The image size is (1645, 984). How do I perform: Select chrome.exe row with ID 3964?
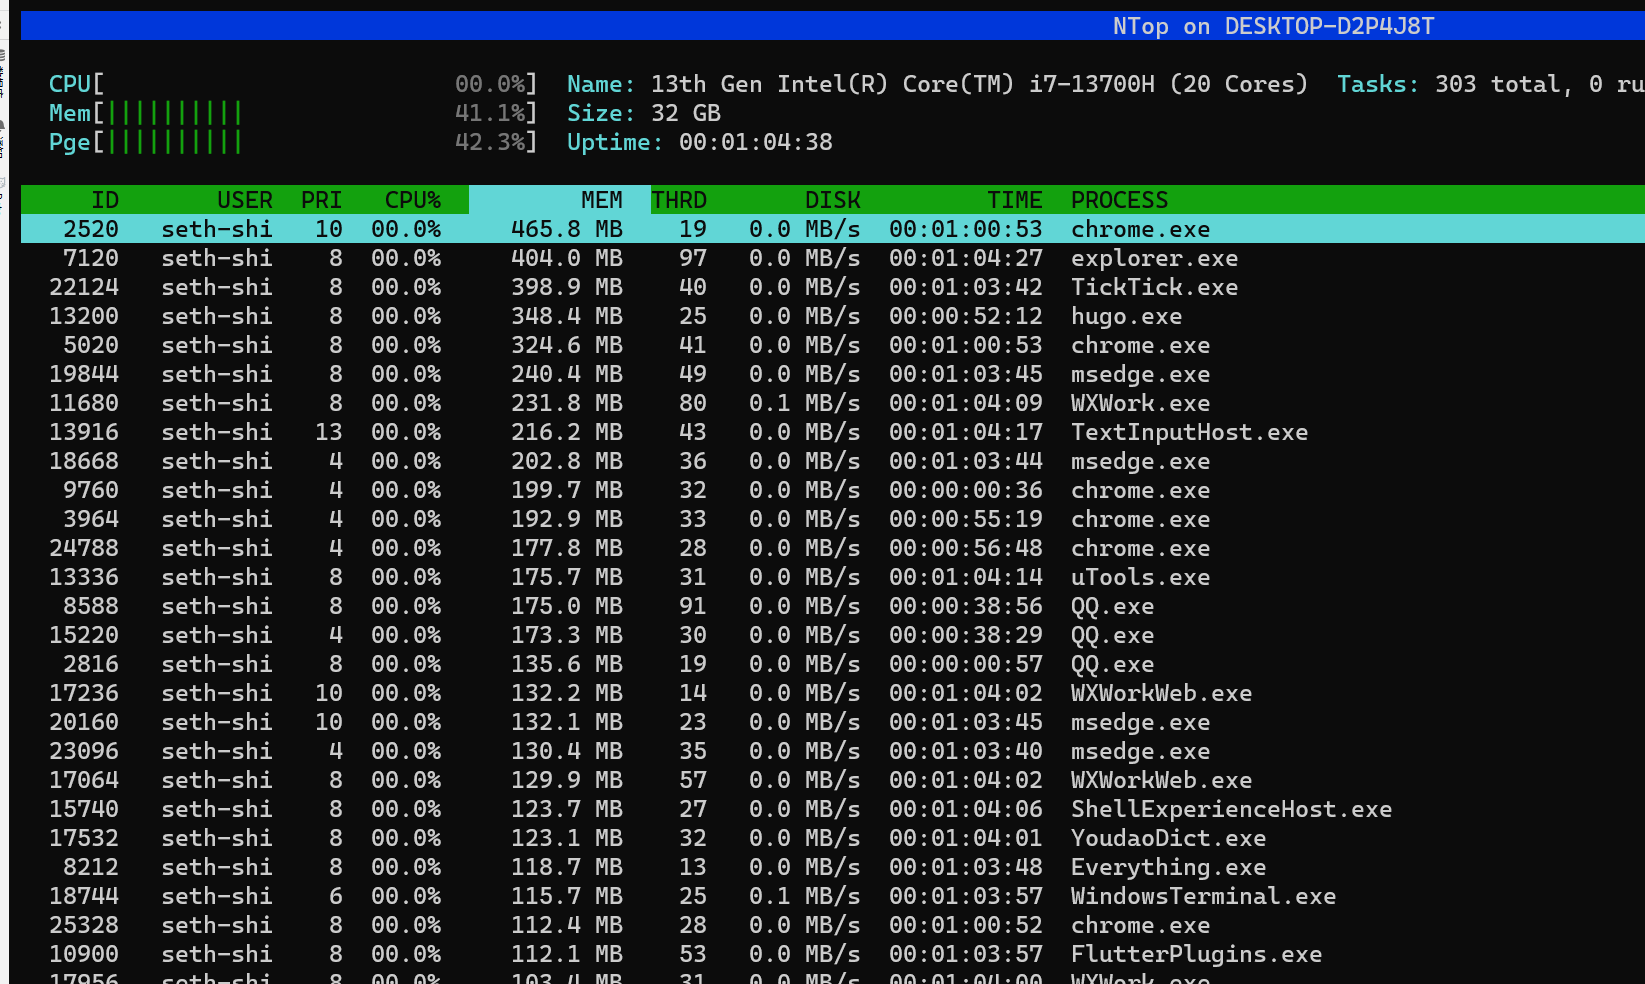pyautogui.click(x=833, y=519)
